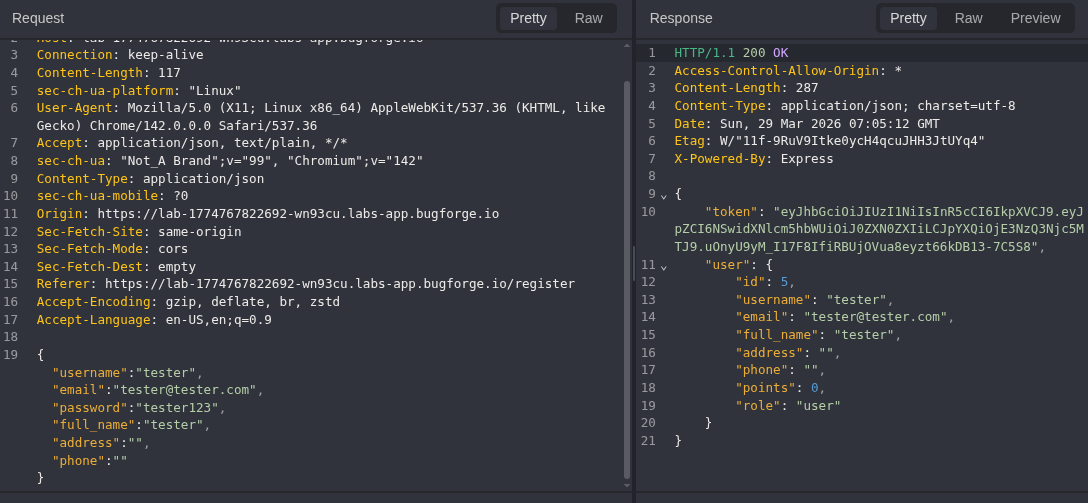1088x503 pixels.
Task: Select the Request Pretty tab
Action: 528,18
